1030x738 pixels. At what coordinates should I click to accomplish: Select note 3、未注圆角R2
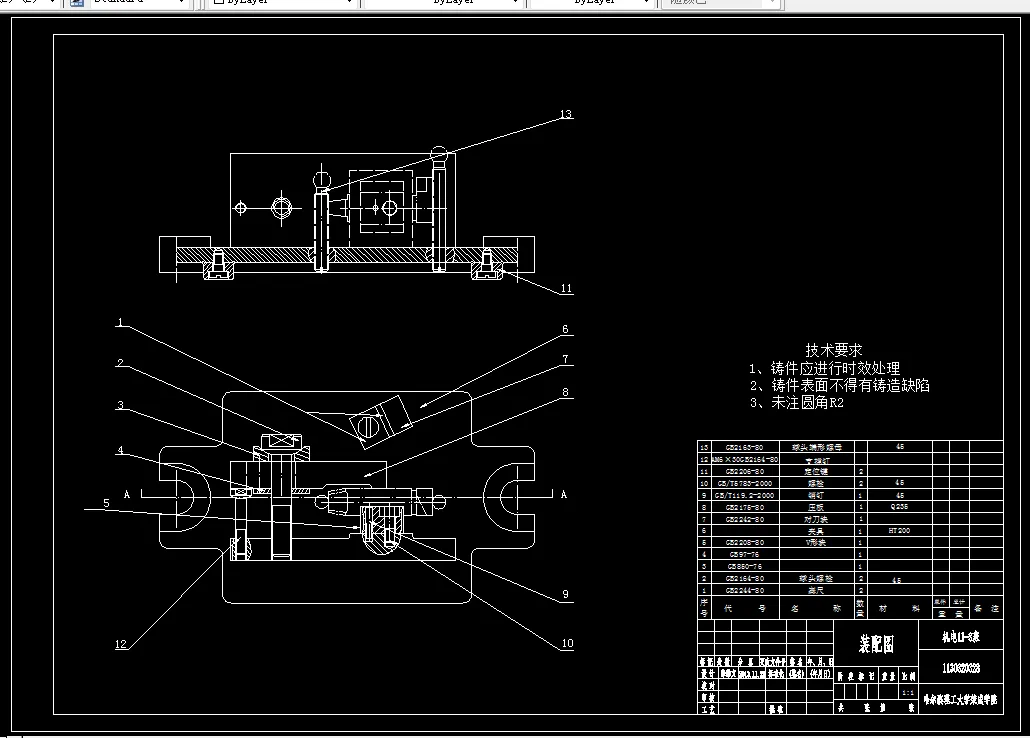pos(796,402)
